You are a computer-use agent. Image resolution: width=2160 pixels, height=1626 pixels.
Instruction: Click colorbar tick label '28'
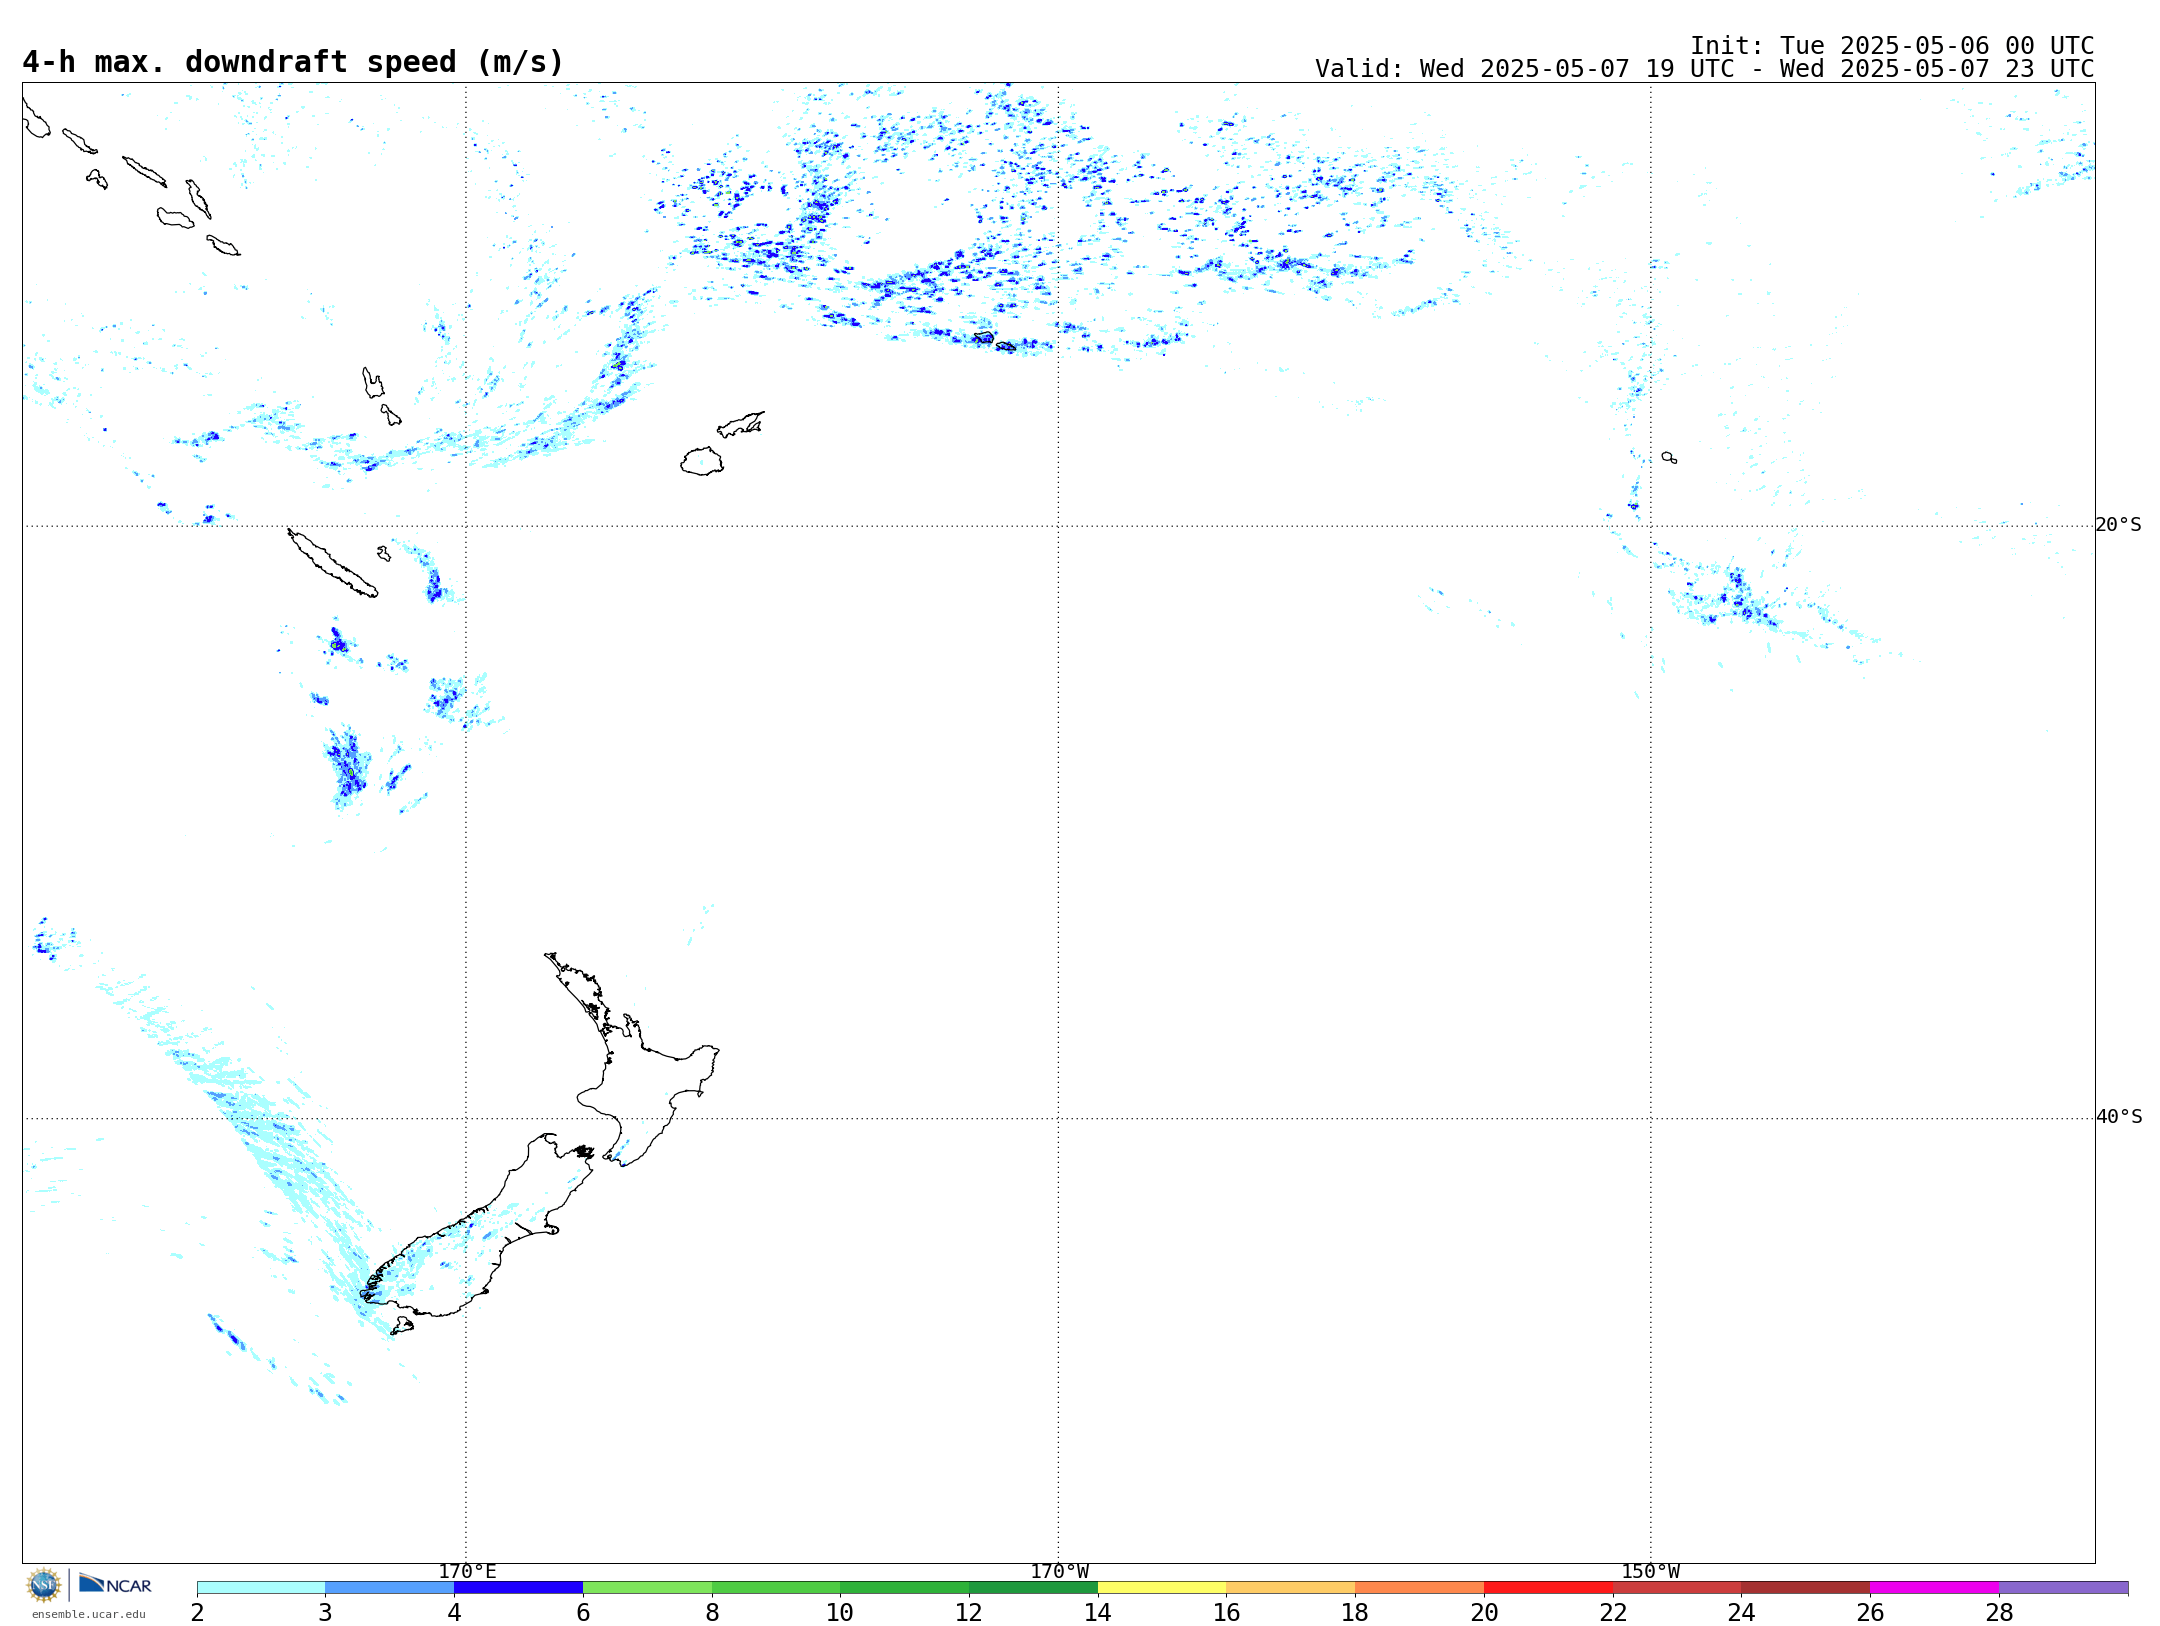(1999, 1612)
